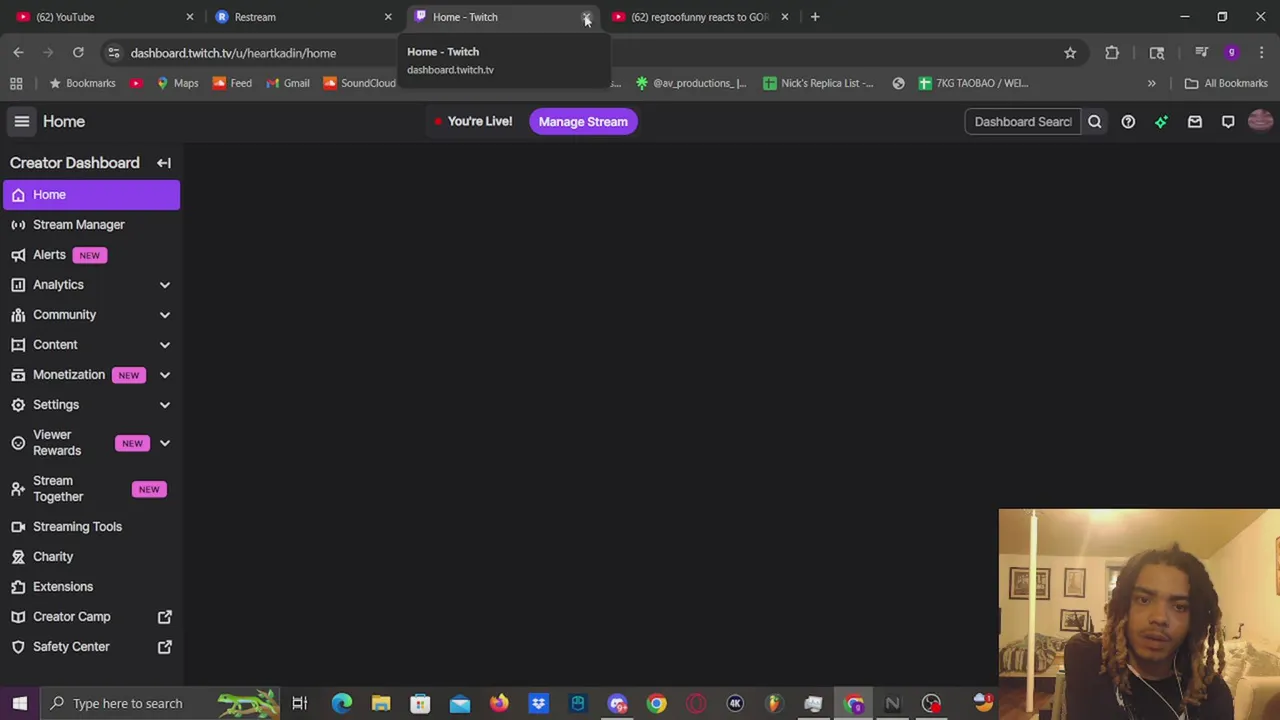1280x720 pixels.
Task: Click the Dashboard Search input field
Action: [1022, 122]
